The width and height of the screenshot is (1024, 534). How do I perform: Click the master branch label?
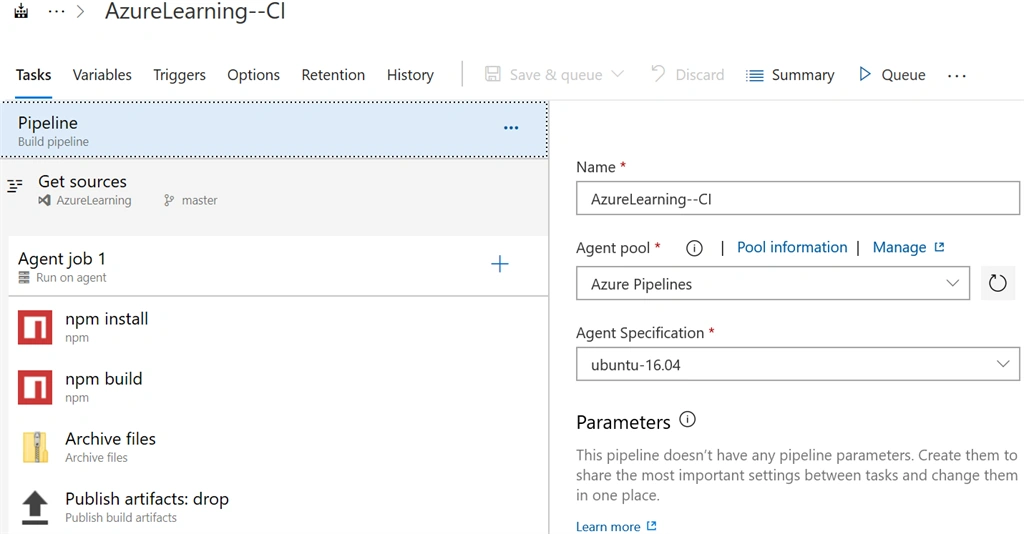click(x=199, y=200)
